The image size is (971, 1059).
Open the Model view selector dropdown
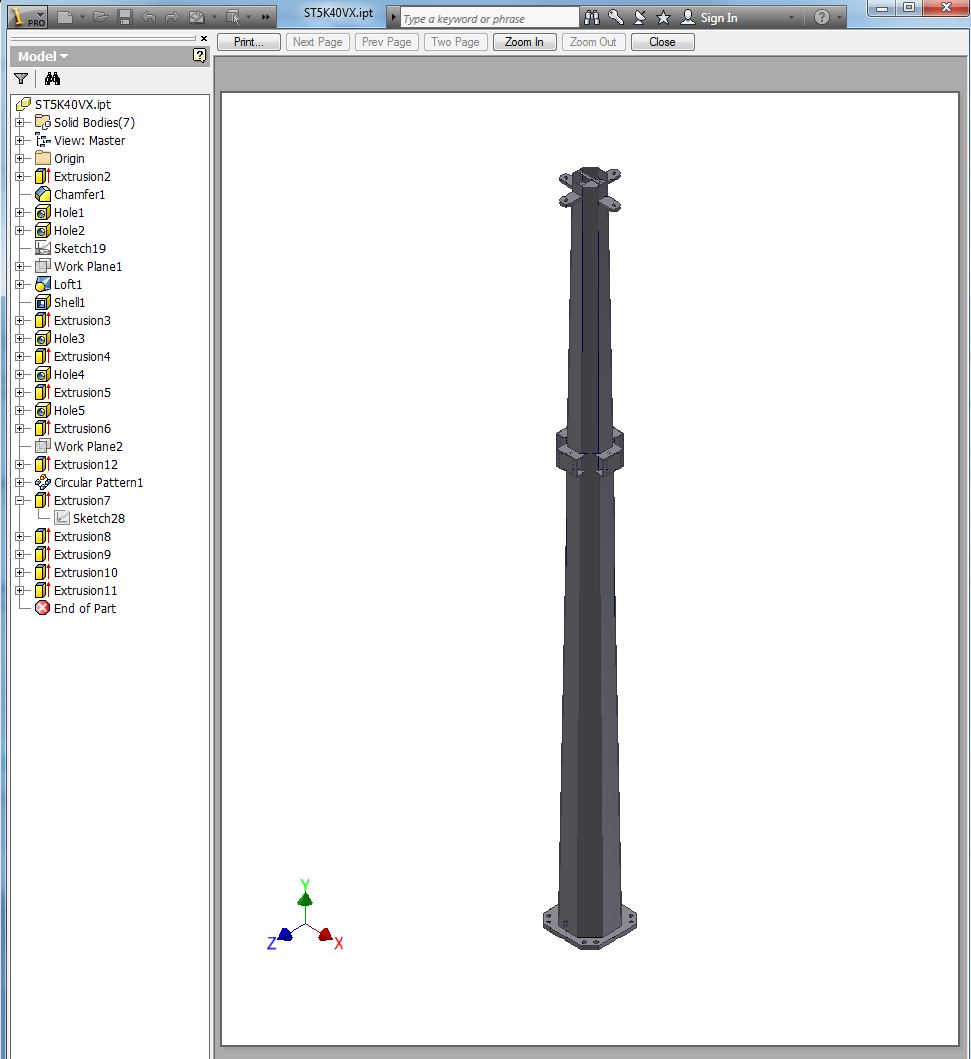coord(61,56)
